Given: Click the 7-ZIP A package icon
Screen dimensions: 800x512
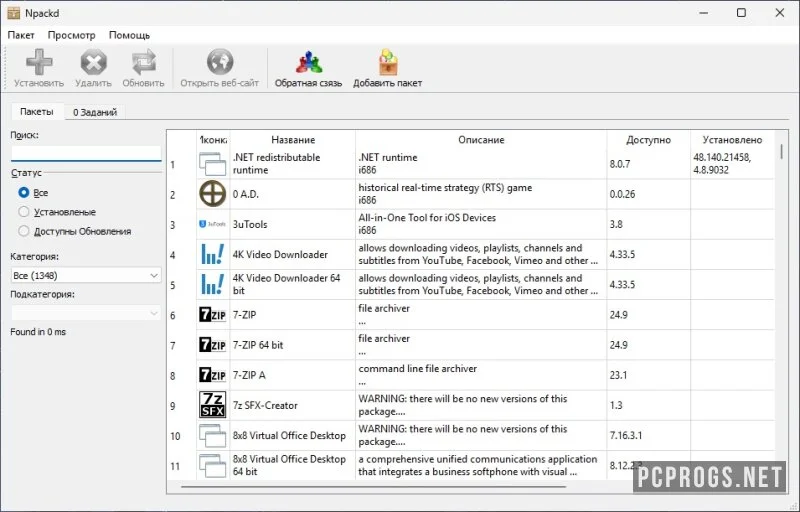Looking at the screenshot, I should point(212,375).
